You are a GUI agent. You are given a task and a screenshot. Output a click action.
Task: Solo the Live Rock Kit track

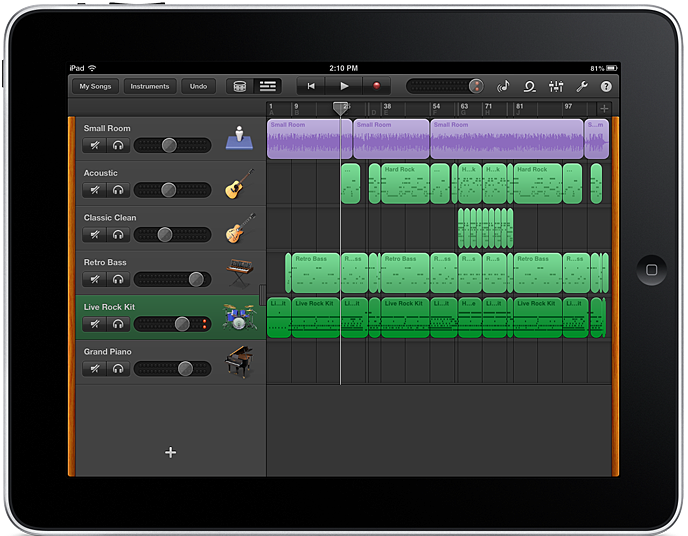coord(118,324)
